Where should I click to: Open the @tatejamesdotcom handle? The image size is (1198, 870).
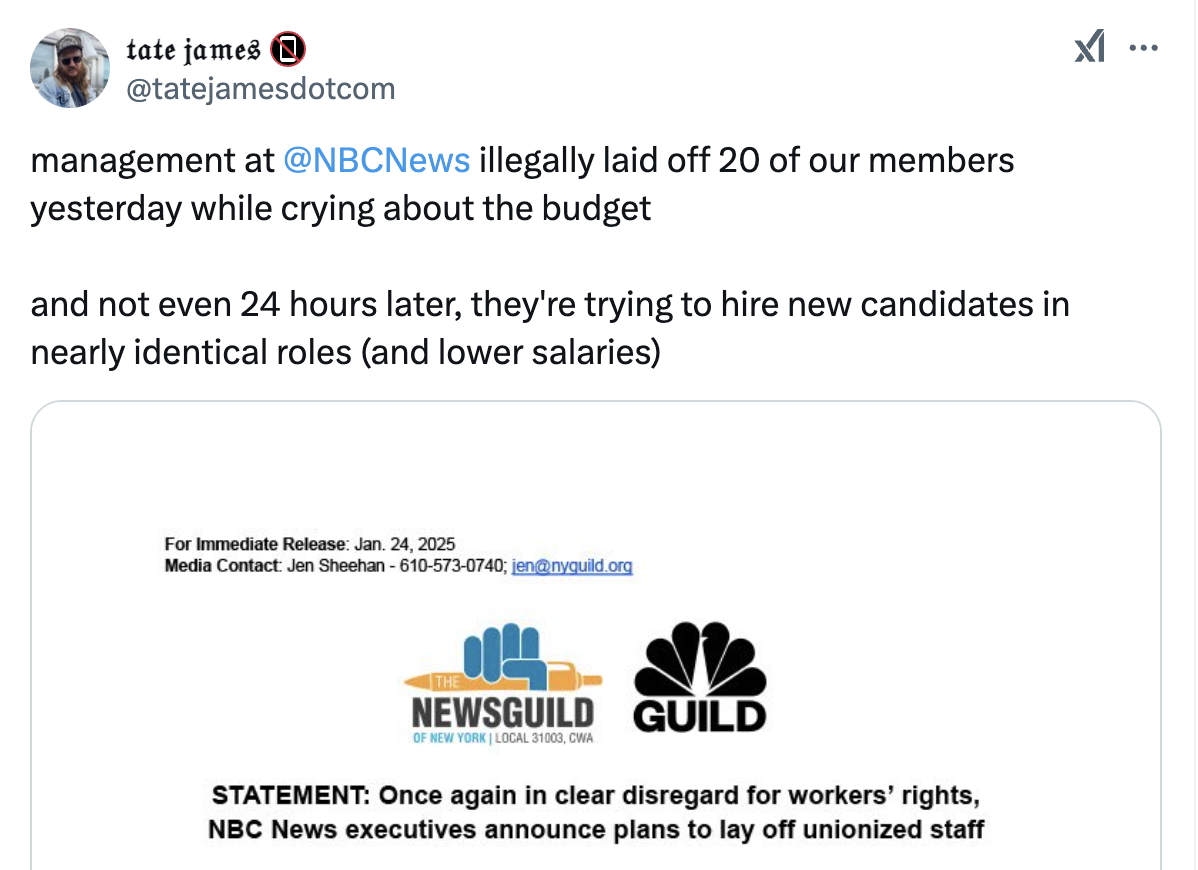click(260, 89)
